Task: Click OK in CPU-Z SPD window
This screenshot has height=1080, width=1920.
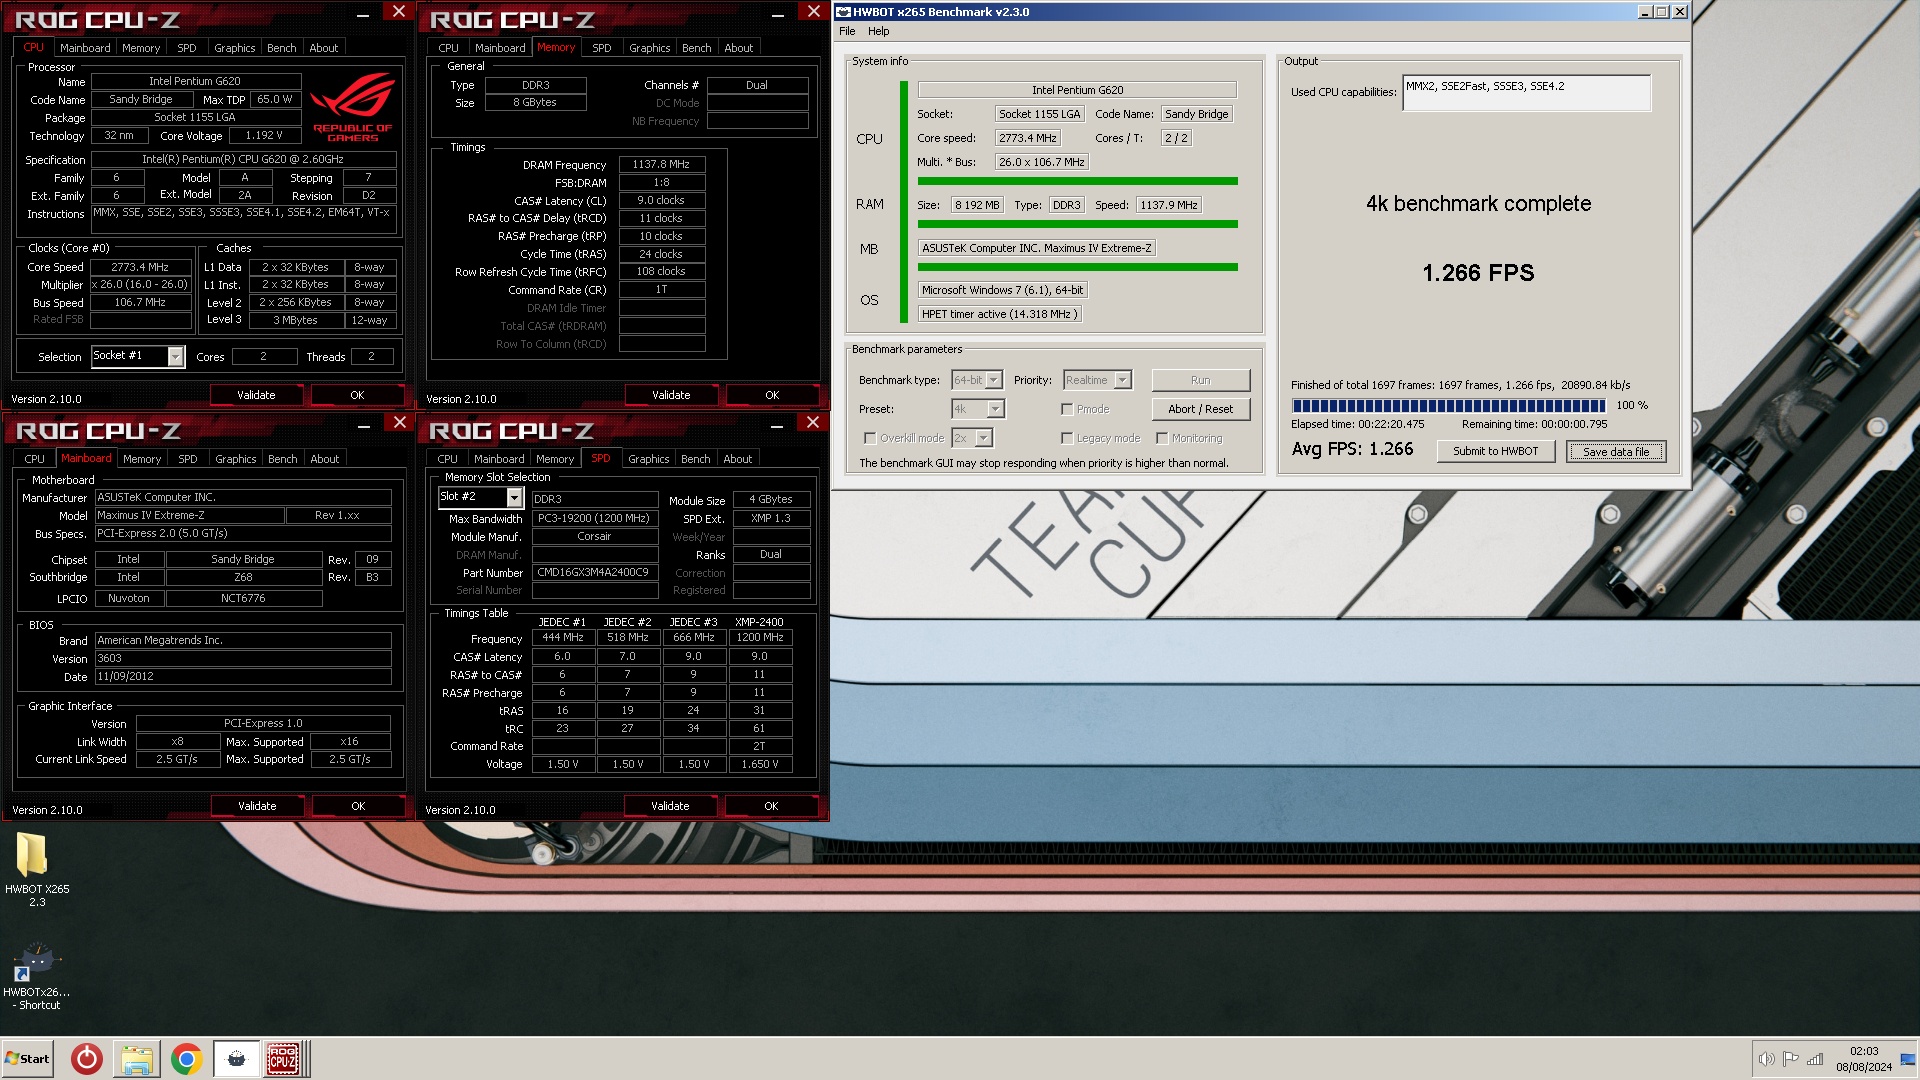Action: click(771, 806)
